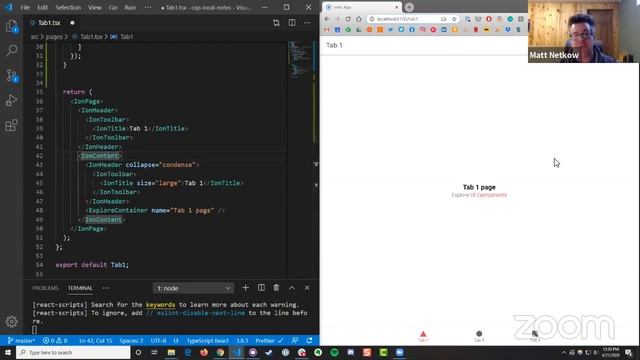Open the Run and Debug view icon
This screenshot has width=640, height=360.
[x=11, y=100]
